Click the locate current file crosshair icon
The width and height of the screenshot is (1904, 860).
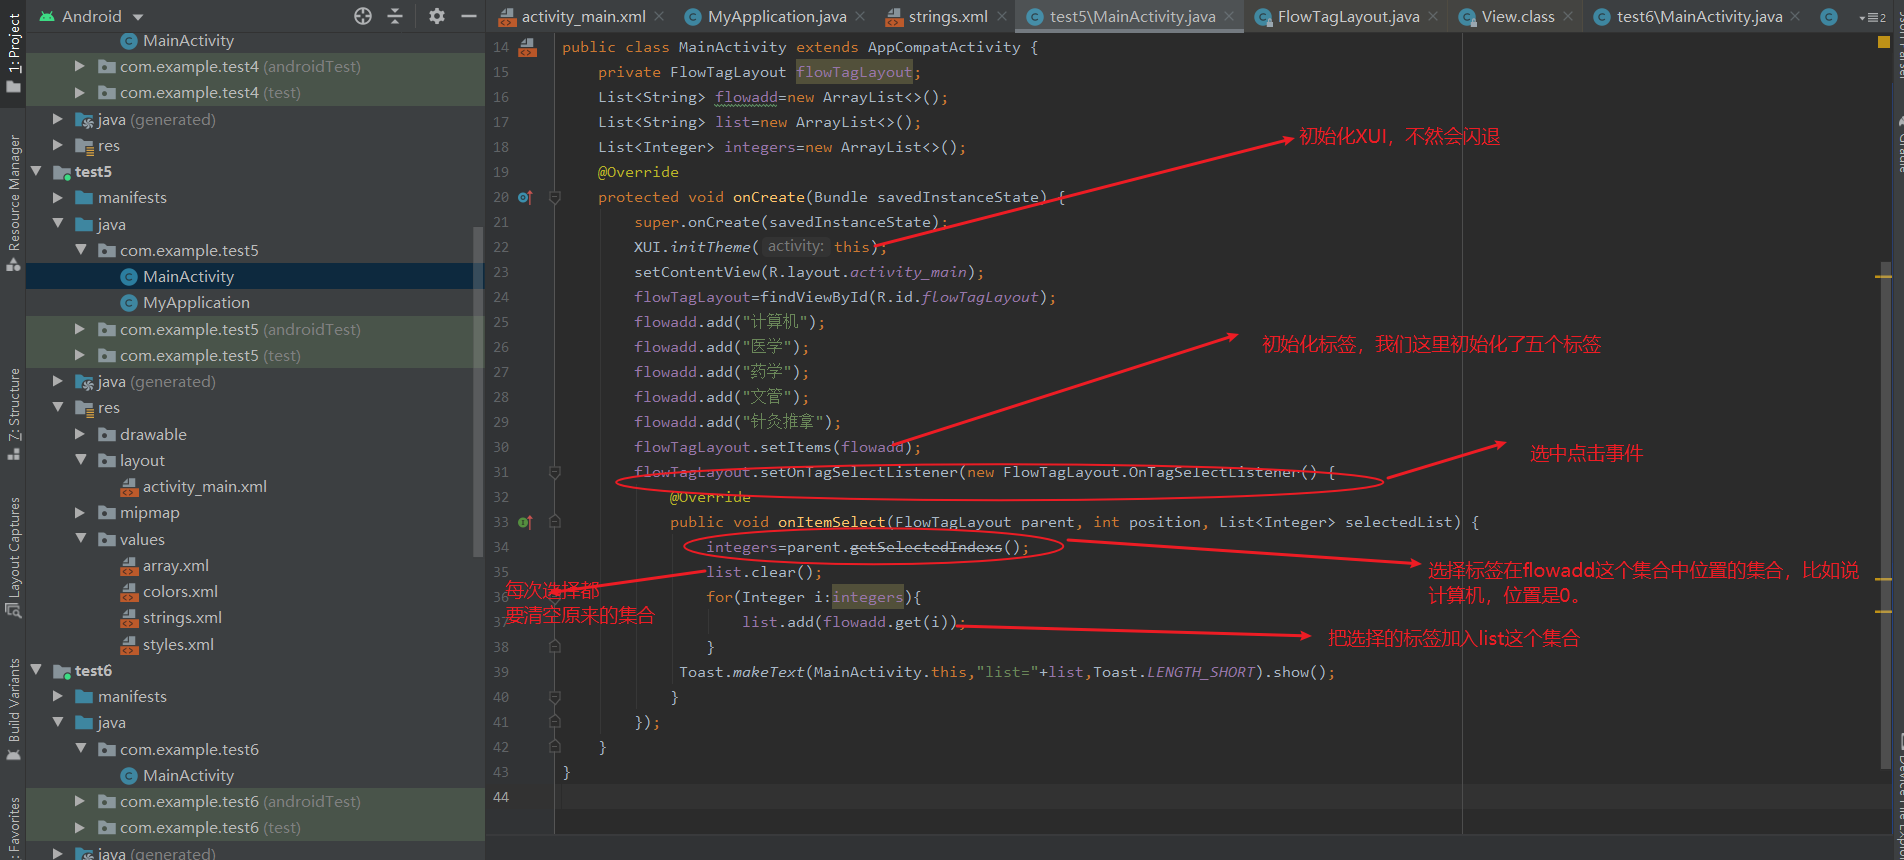[x=363, y=16]
